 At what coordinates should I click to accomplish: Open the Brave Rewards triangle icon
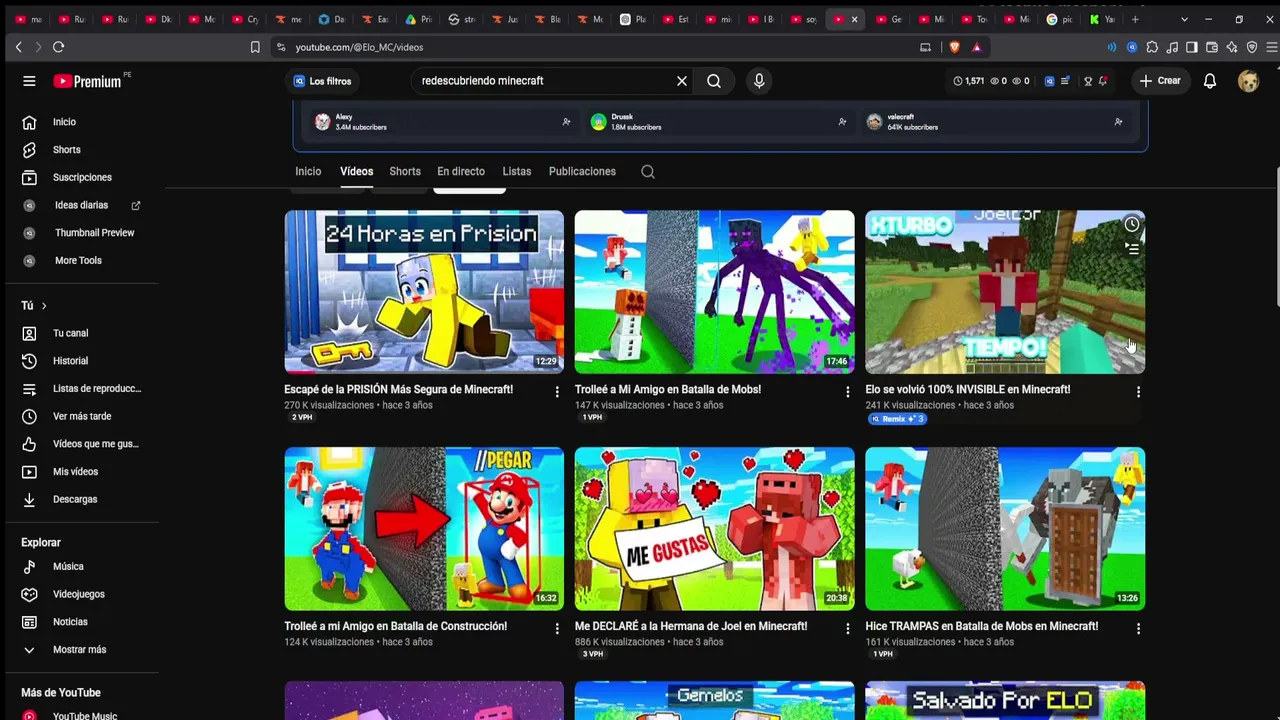977,47
